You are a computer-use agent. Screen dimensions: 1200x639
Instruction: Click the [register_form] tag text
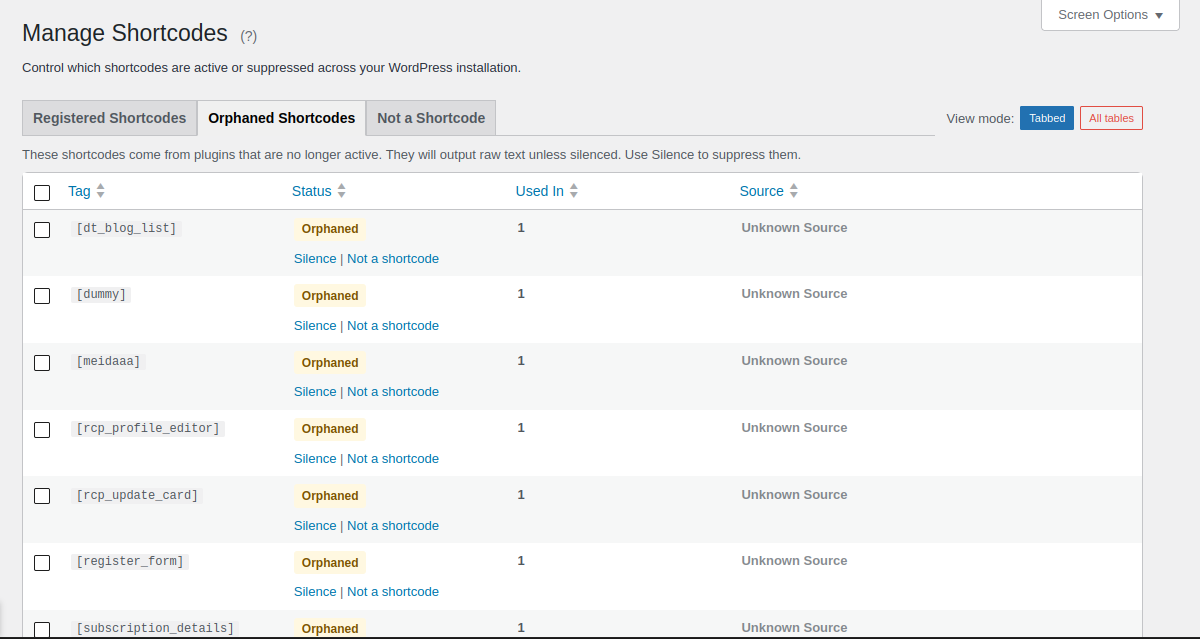(x=130, y=561)
